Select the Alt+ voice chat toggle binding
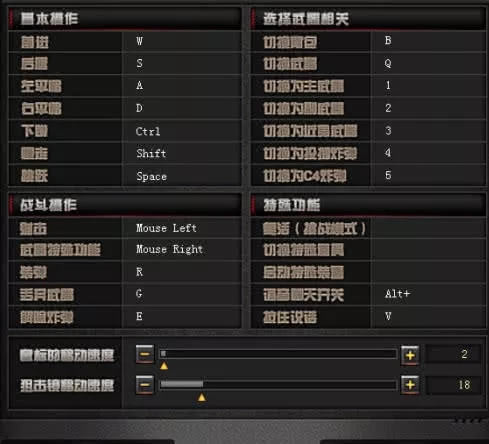The image size is (489, 444). pyautogui.click(x=428, y=294)
